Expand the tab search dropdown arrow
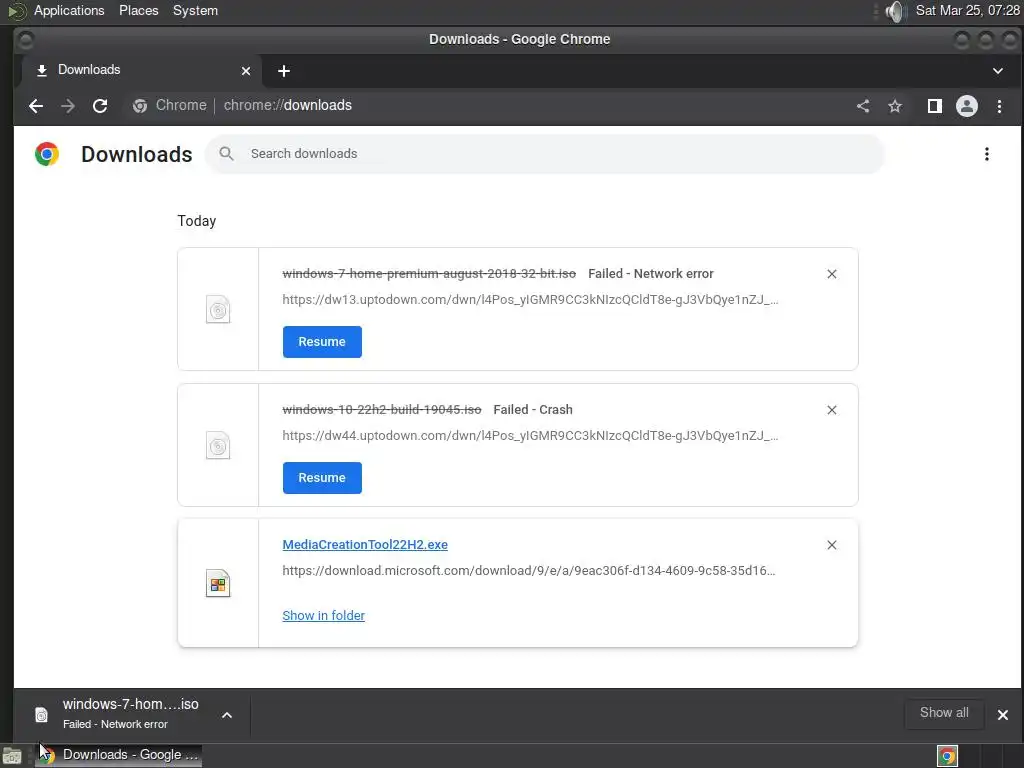Image resolution: width=1024 pixels, height=768 pixels. pos(997,71)
